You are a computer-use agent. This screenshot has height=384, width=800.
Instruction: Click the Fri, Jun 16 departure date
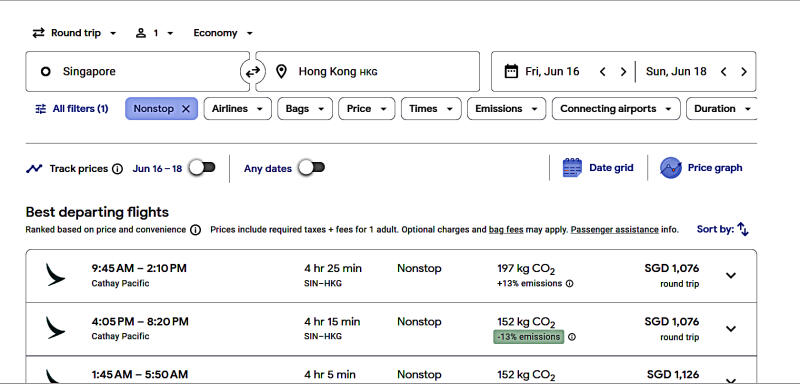pyautogui.click(x=552, y=71)
